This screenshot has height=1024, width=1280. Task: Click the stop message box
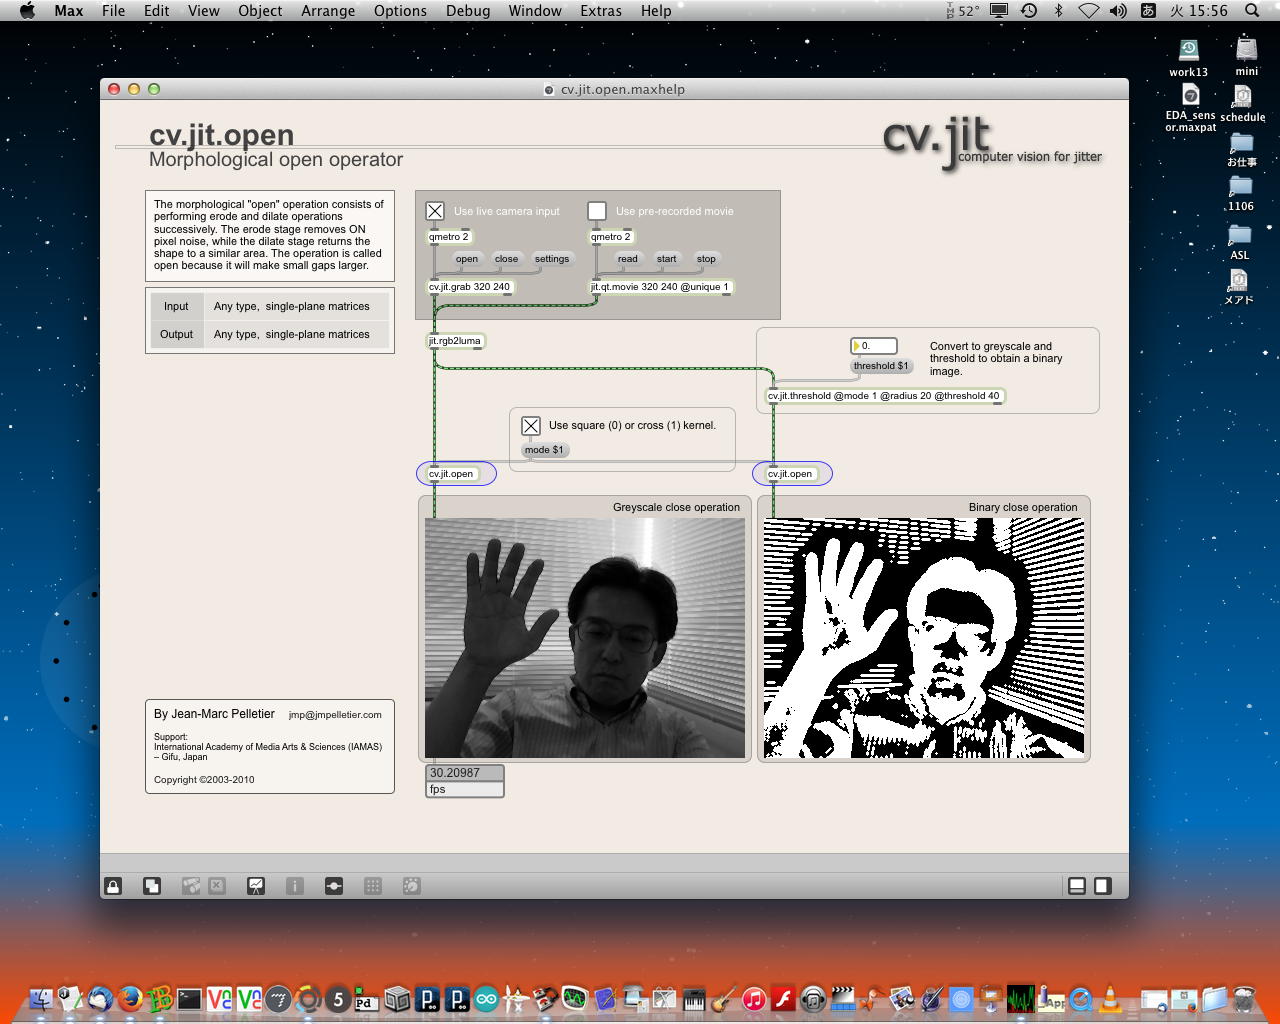tap(707, 259)
